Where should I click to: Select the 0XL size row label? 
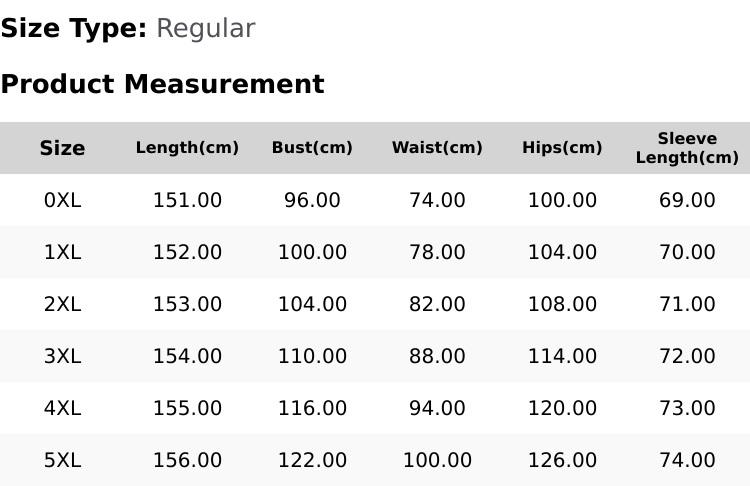(62, 200)
